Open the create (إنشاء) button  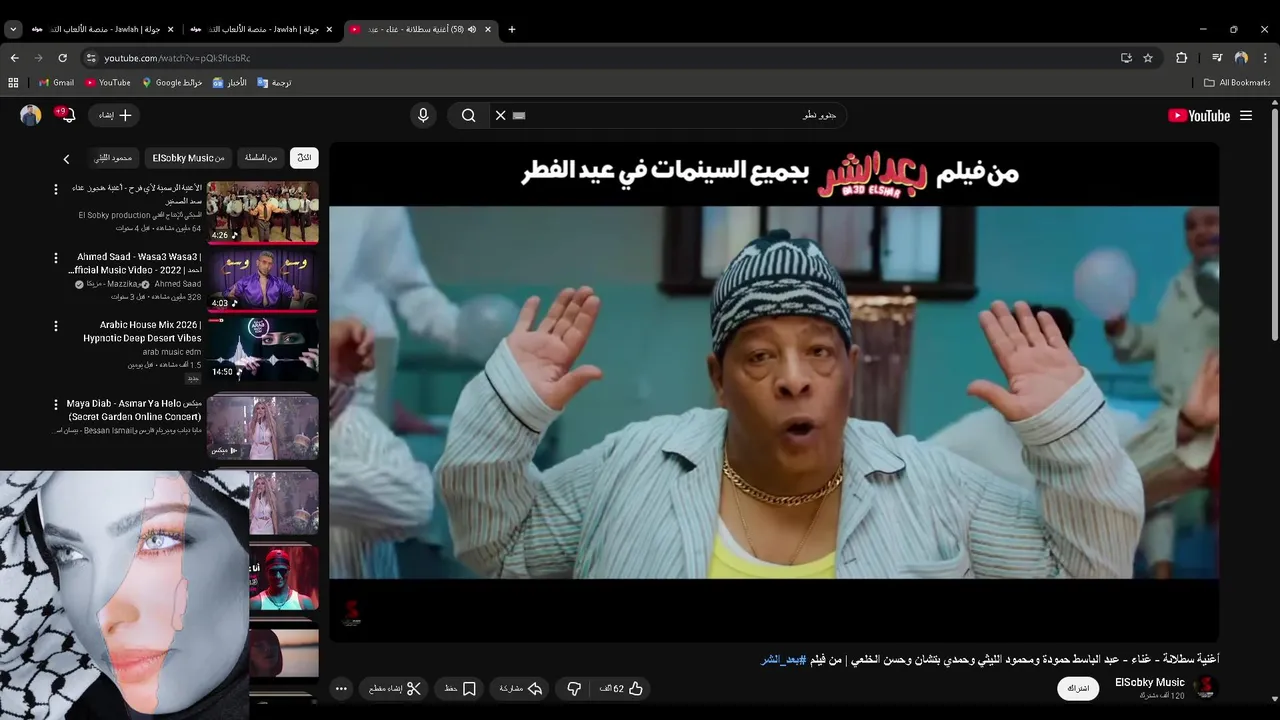click(115, 115)
